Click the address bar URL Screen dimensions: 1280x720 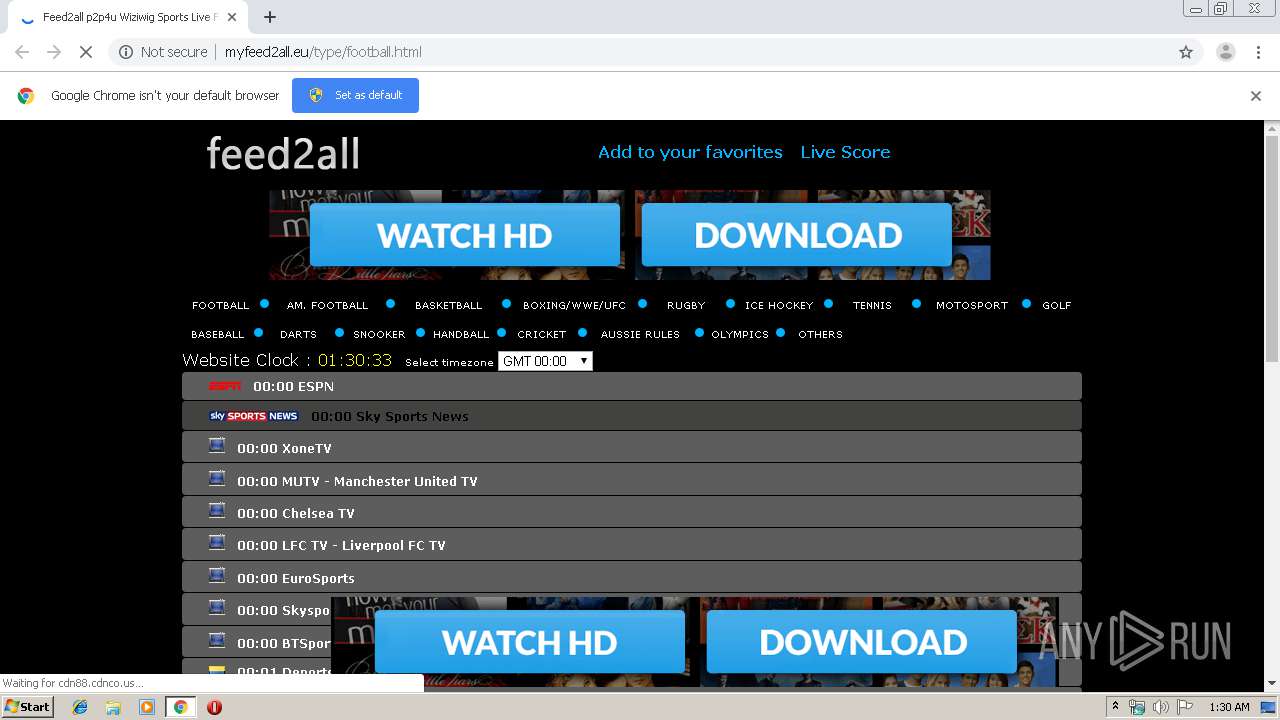coord(323,52)
